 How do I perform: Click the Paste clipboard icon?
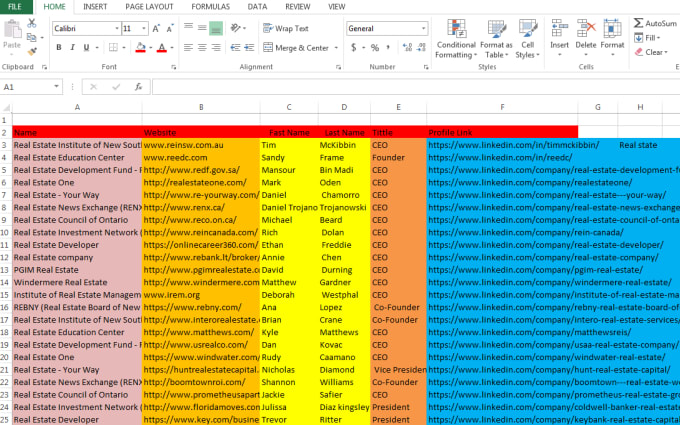tap(12, 30)
